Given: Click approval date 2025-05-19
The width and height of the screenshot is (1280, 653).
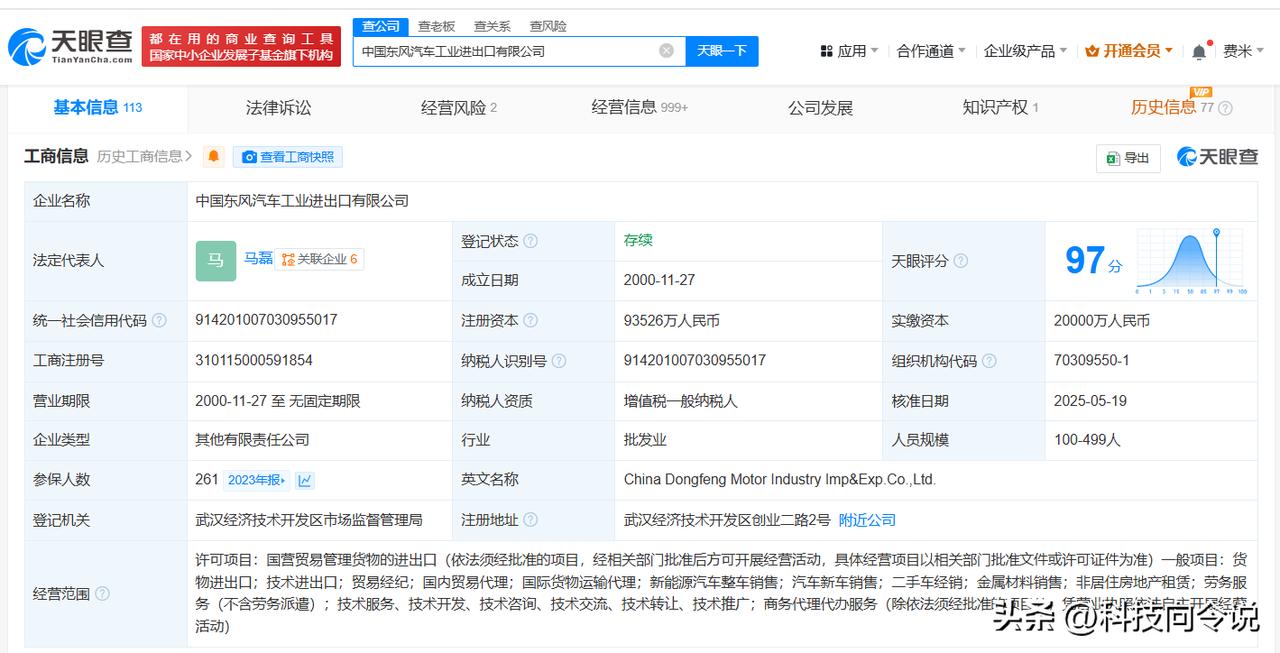Looking at the screenshot, I should (x=1090, y=401).
